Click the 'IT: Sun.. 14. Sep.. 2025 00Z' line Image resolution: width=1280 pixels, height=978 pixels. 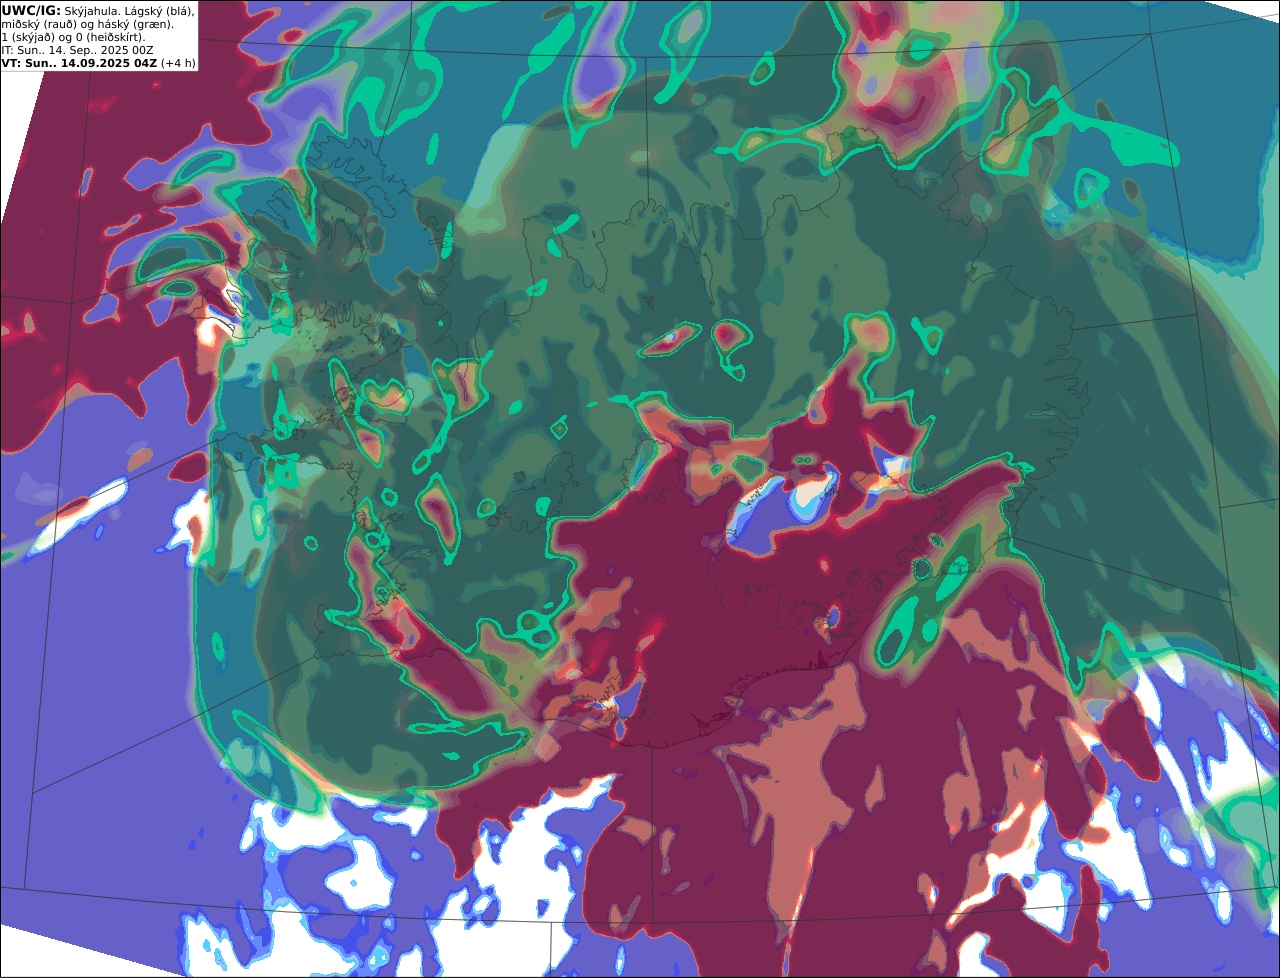pyautogui.click(x=77, y=50)
